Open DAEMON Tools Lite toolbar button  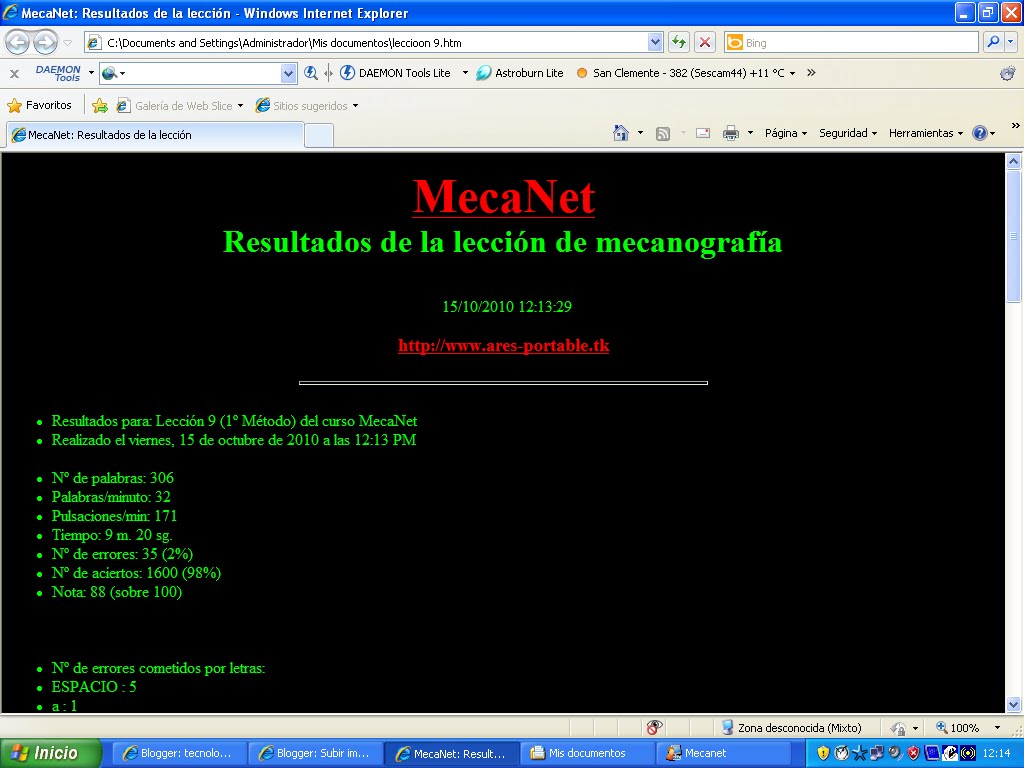tap(396, 73)
